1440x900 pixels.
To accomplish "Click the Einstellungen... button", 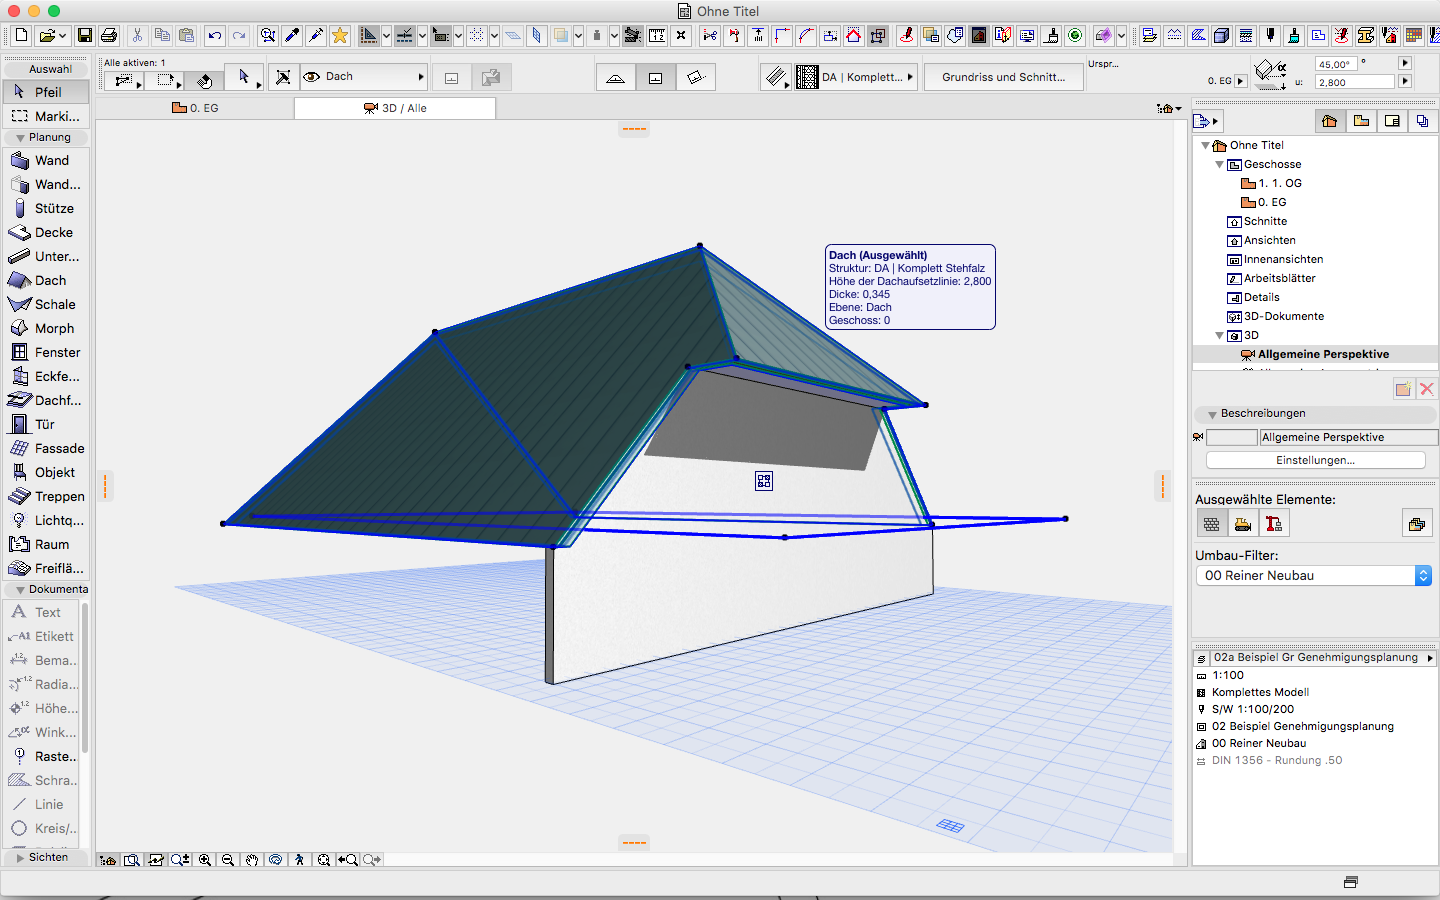I will tap(1315, 460).
